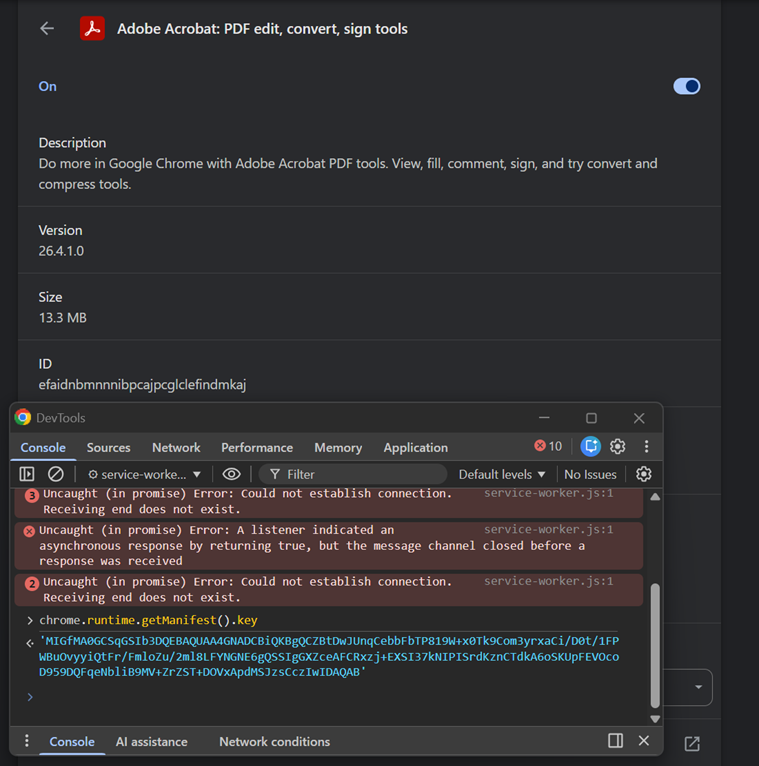Click the extension title Adobe Acrobat heading
The height and width of the screenshot is (766, 759).
(262, 29)
